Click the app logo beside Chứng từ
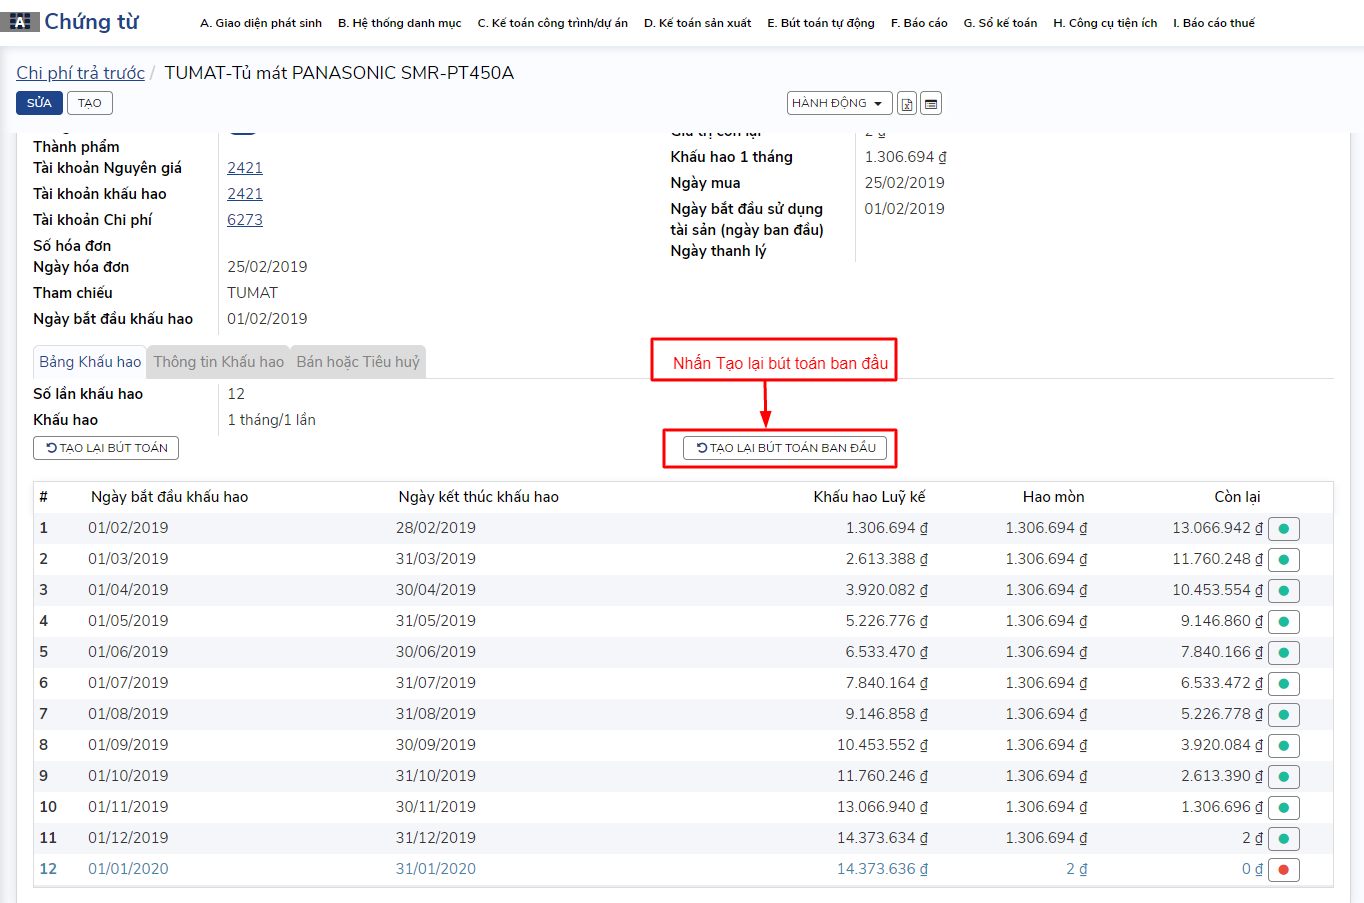This screenshot has height=903, width=1364. click(20, 22)
